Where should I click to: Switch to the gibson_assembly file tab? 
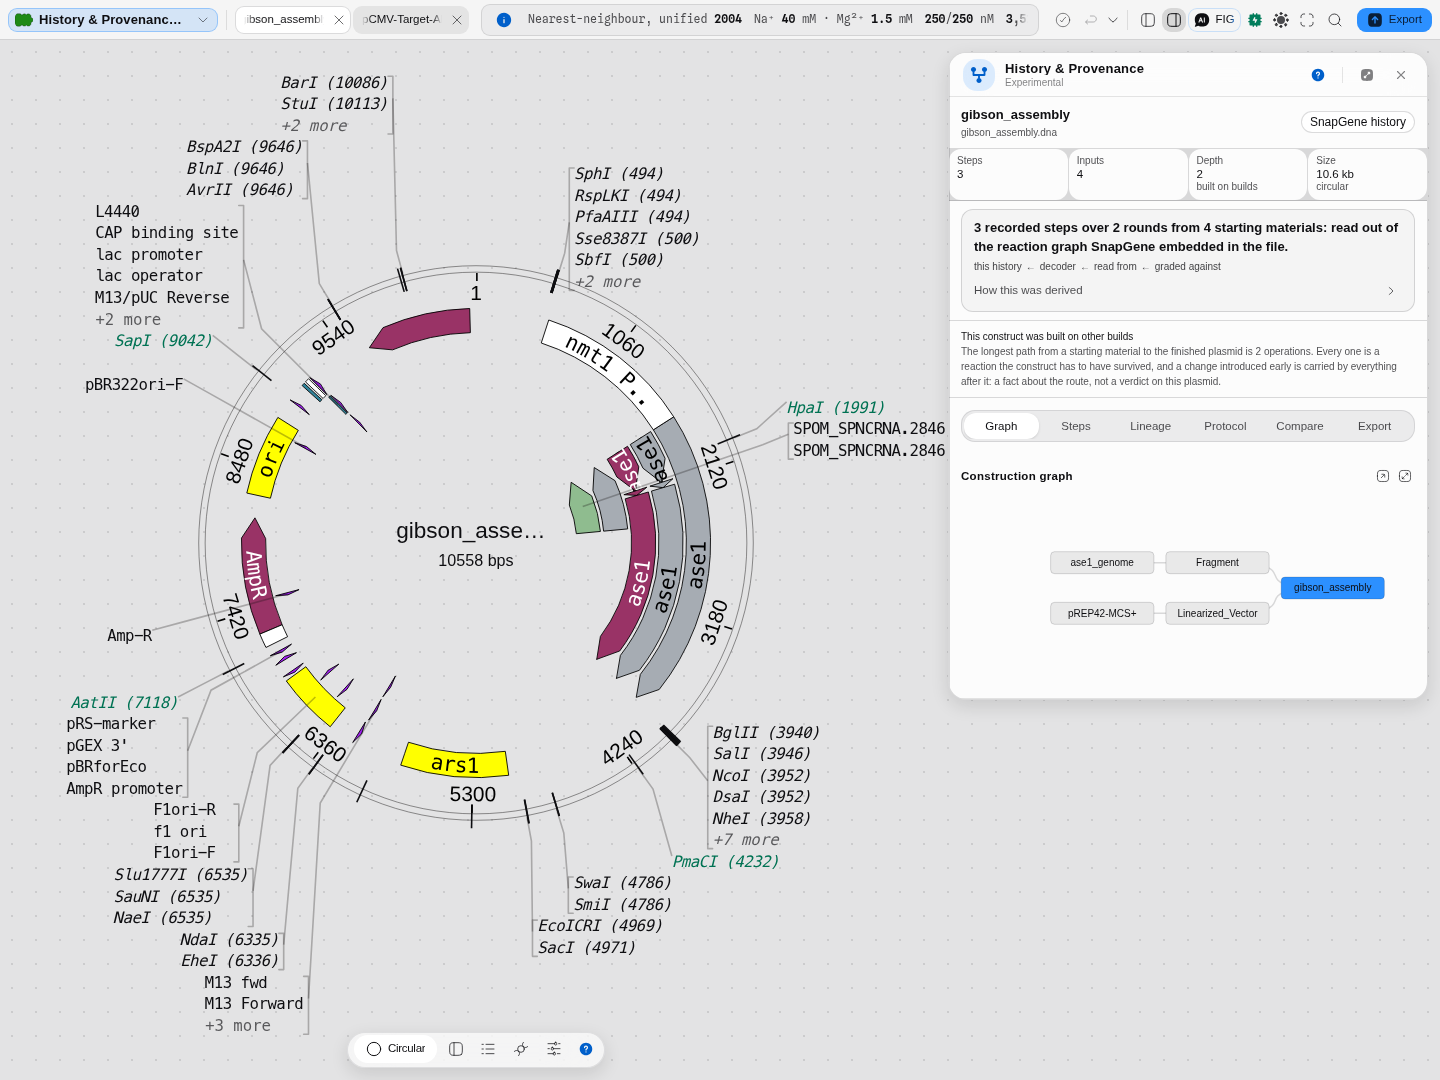(x=284, y=20)
